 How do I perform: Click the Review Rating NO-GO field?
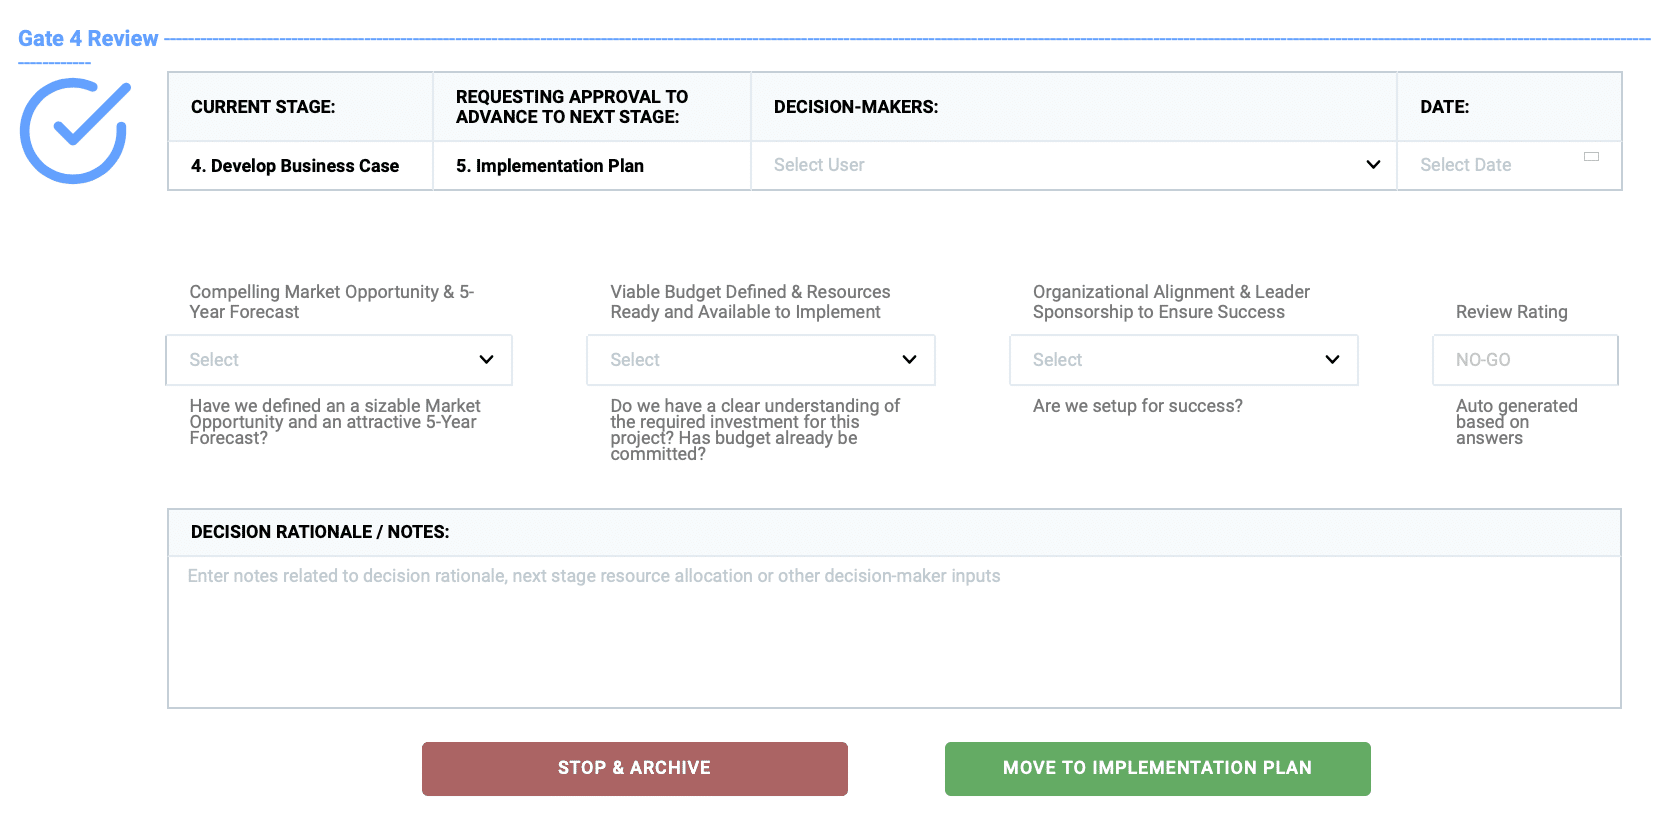[1525, 360]
